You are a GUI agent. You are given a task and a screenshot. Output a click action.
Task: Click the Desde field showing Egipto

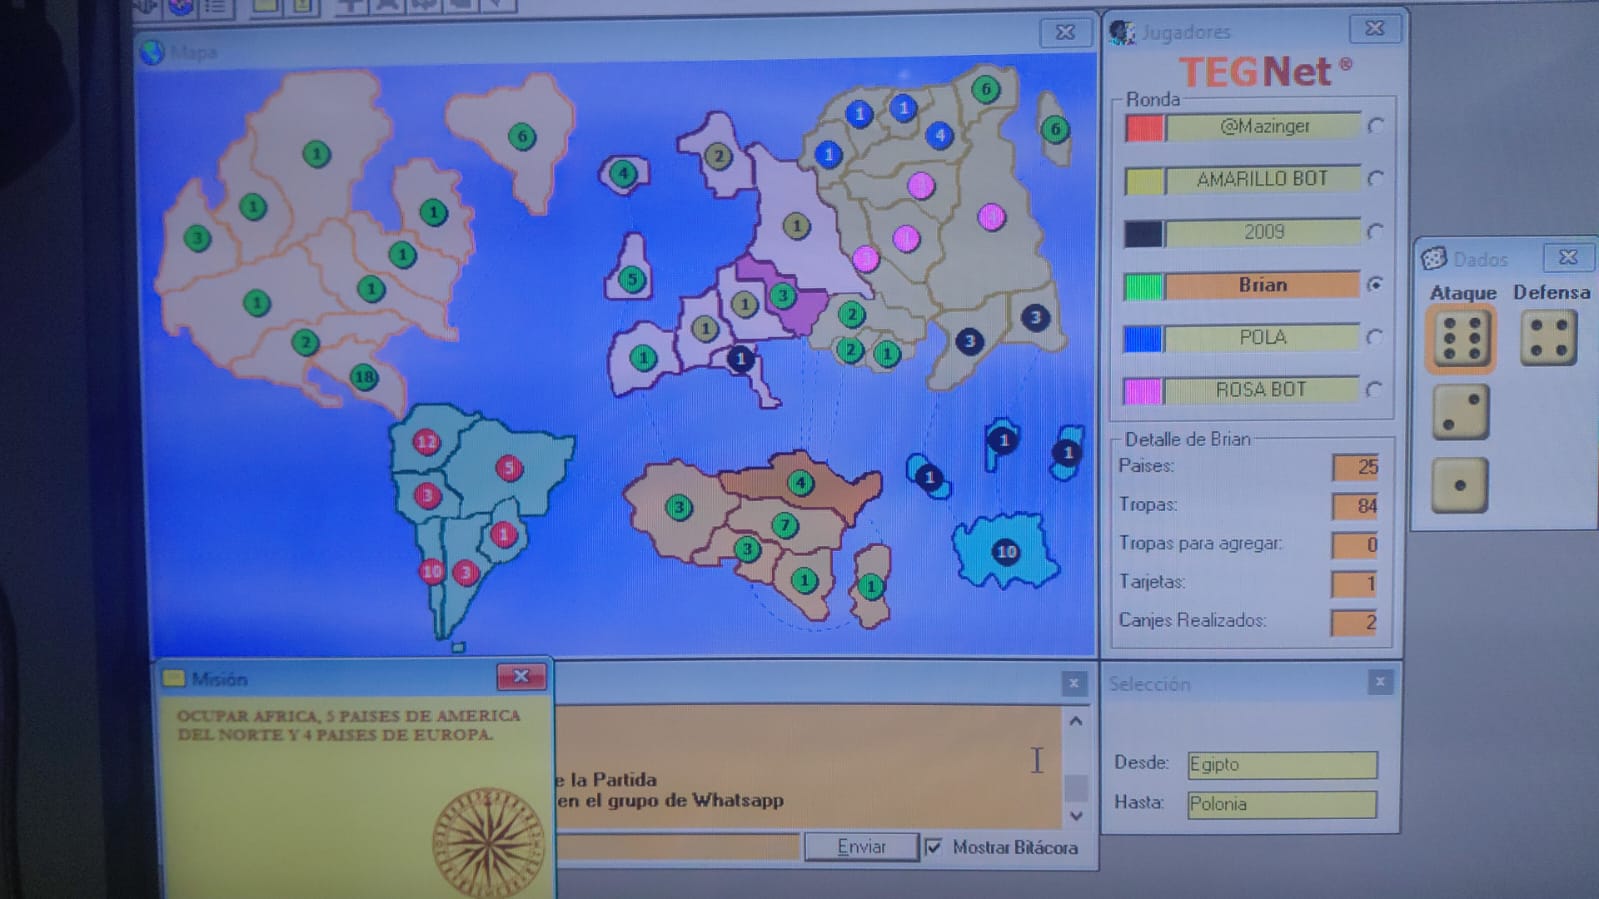(1281, 765)
